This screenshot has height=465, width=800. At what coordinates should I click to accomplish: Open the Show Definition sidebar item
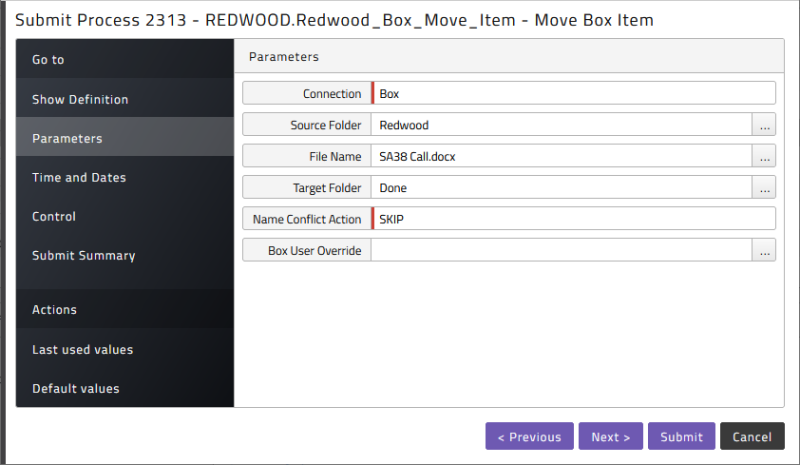click(x=125, y=100)
